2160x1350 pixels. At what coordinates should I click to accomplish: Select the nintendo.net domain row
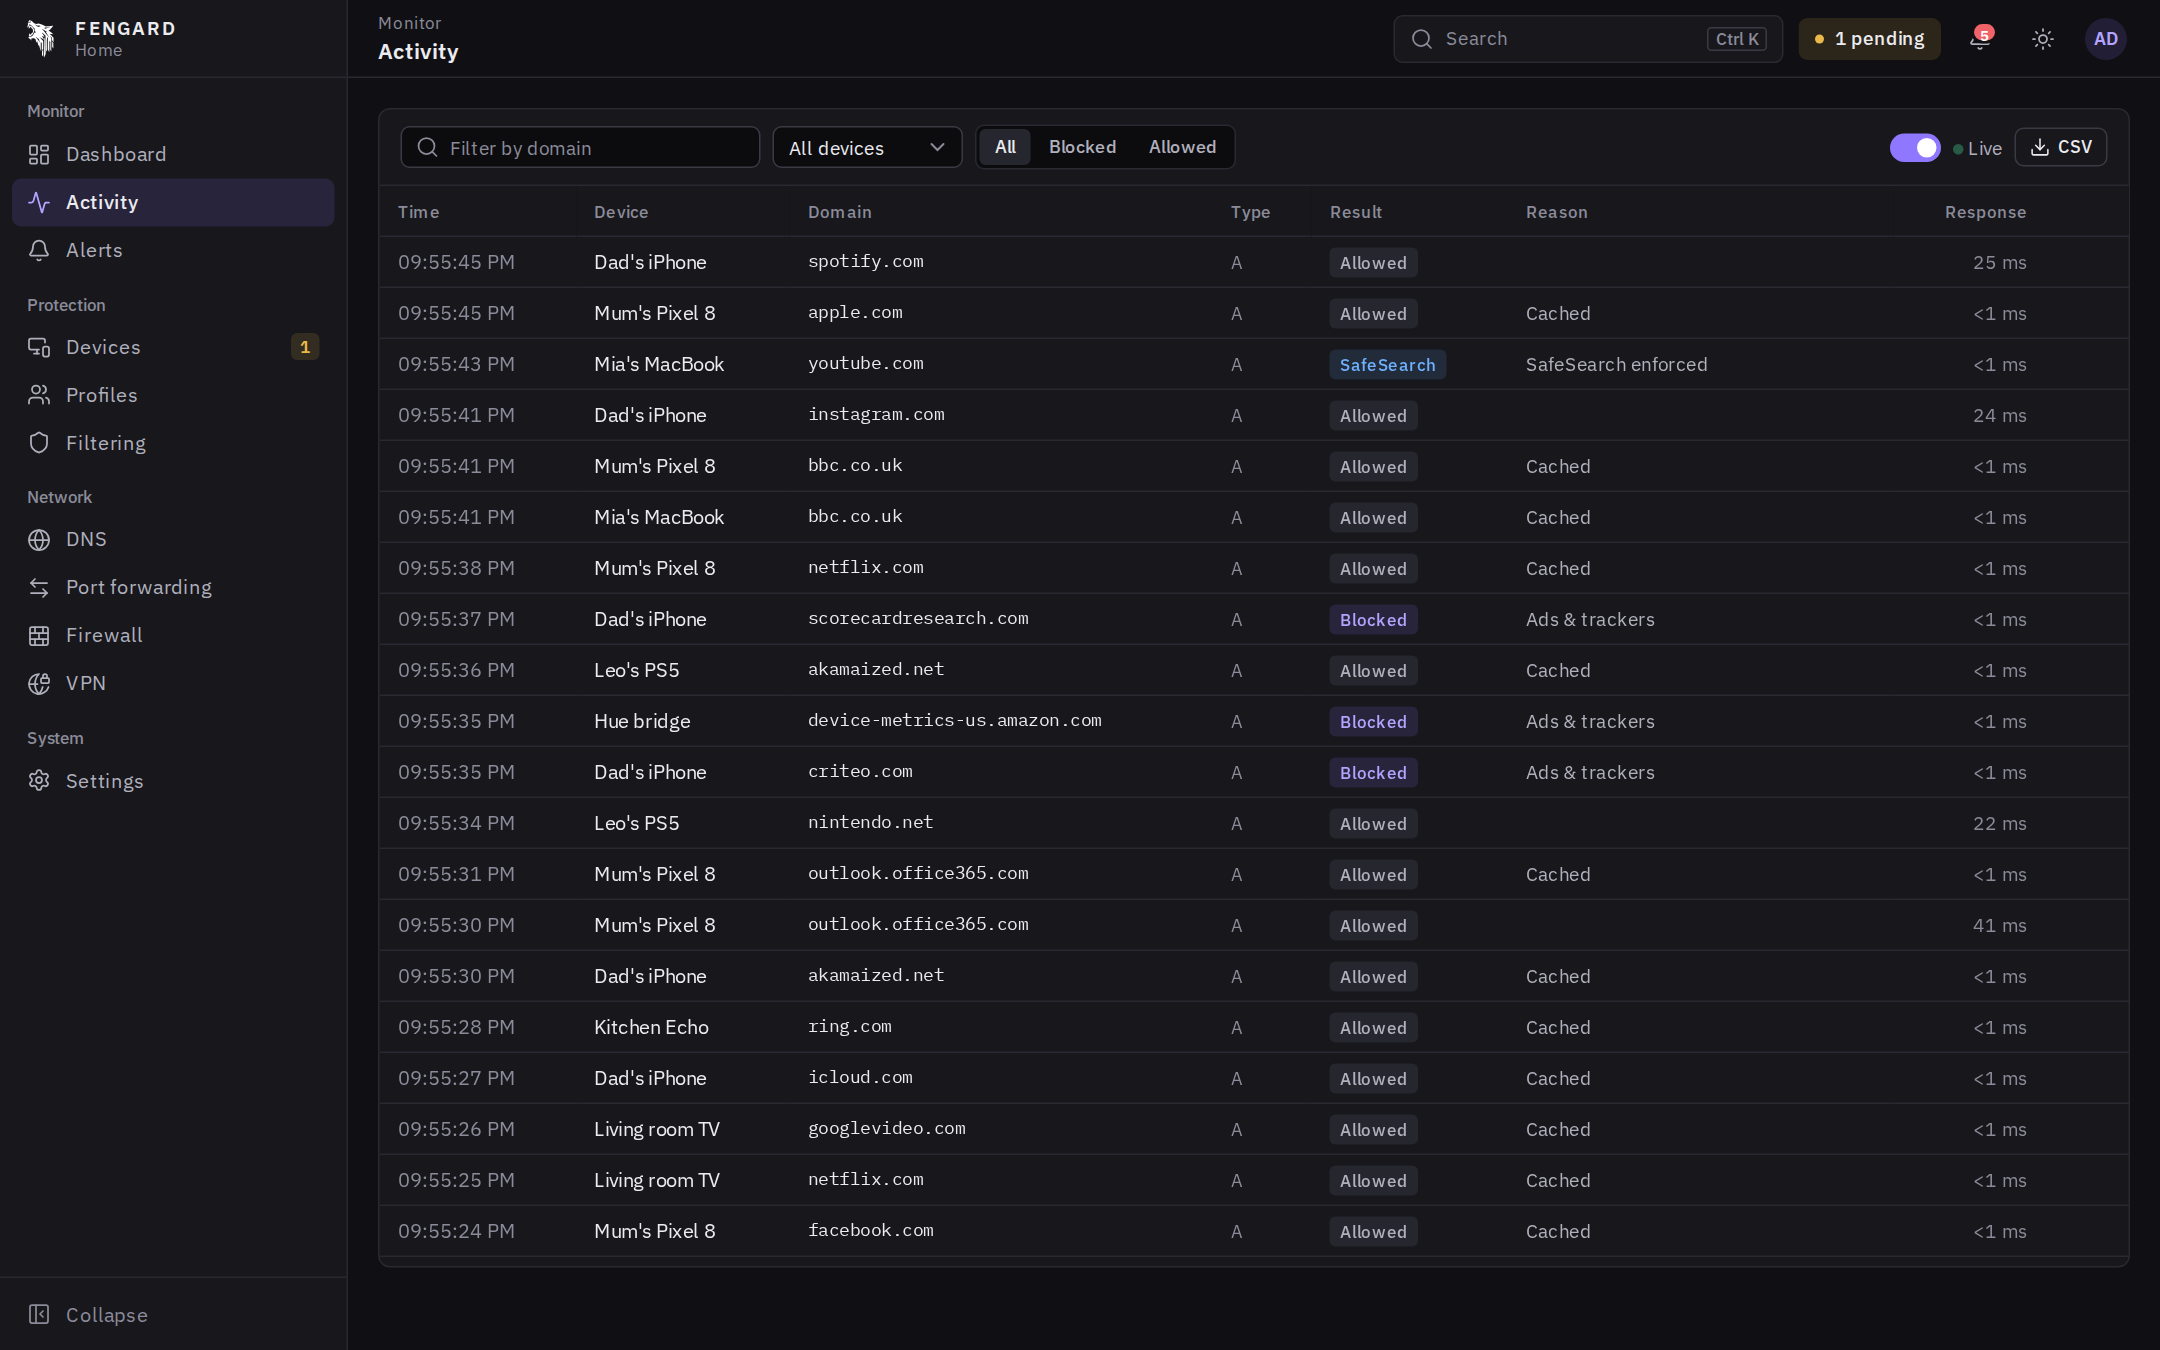coord(870,823)
